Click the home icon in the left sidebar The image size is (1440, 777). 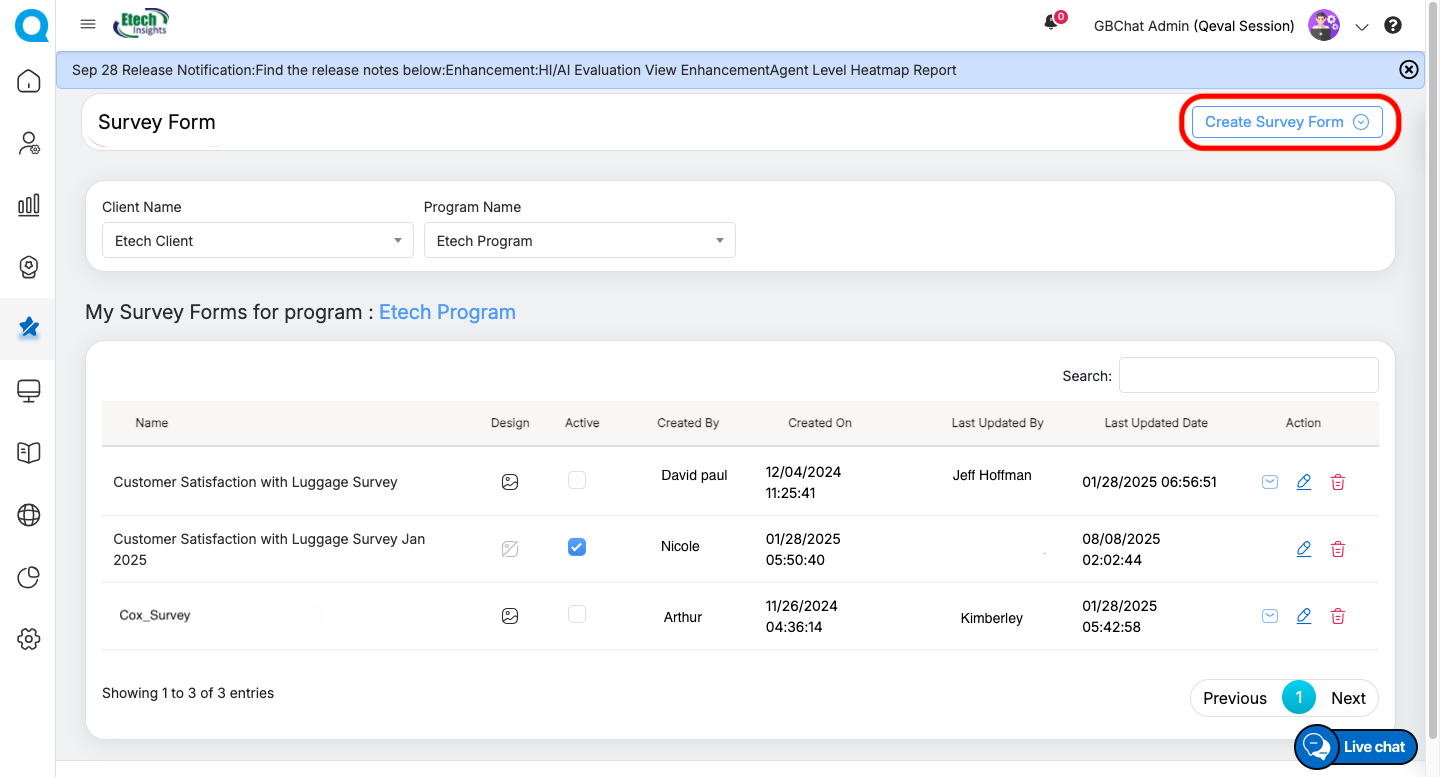point(28,81)
